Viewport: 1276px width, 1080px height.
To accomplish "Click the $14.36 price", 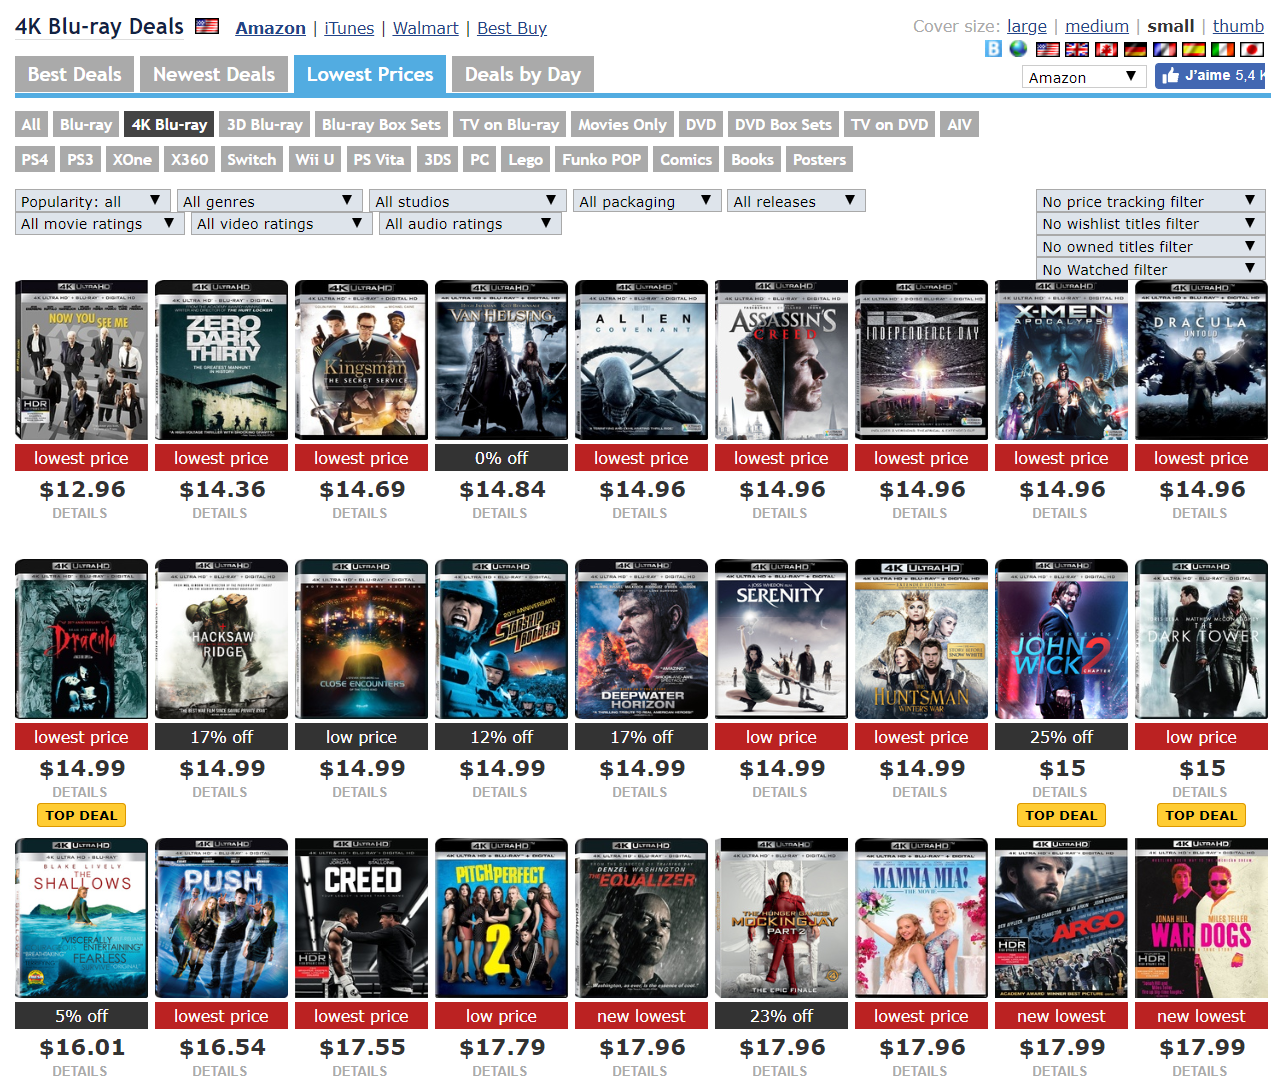I will click(x=222, y=489).
